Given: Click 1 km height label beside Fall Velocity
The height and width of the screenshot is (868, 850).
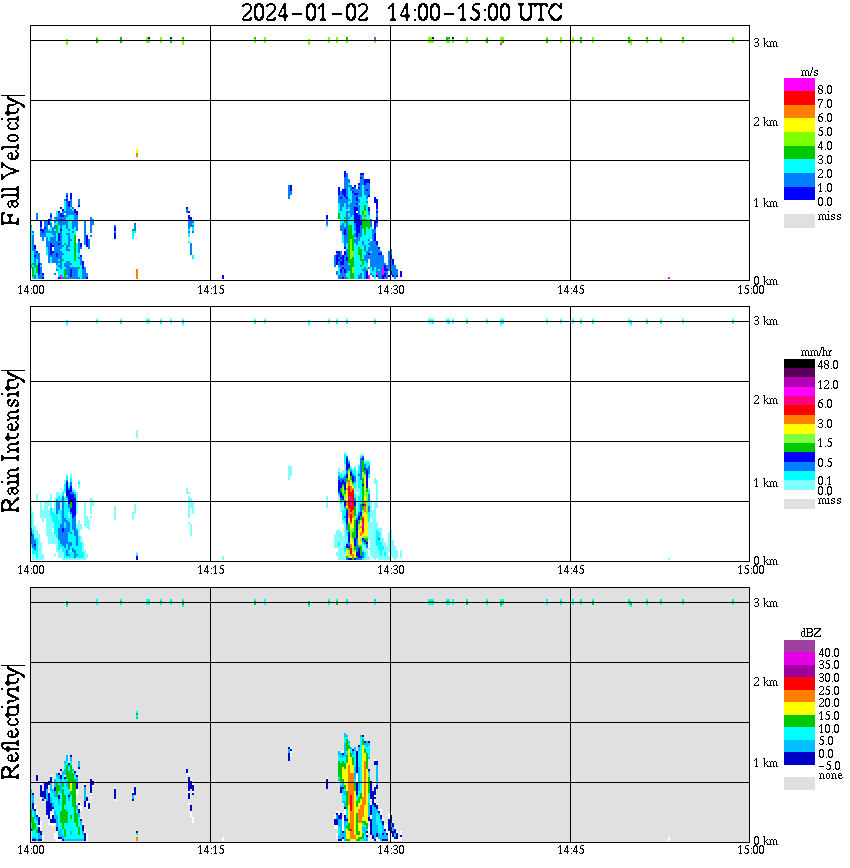Looking at the screenshot, I should (x=765, y=203).
